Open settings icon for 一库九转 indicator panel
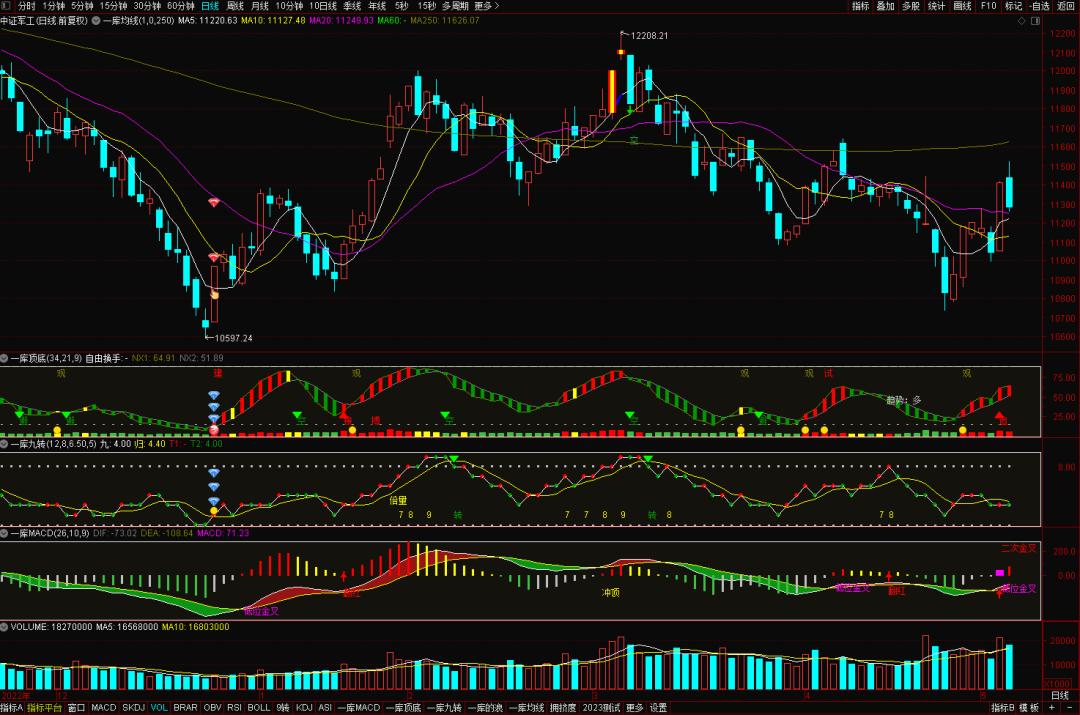This screenshot has width=1080, height=715. pos(4,444)
